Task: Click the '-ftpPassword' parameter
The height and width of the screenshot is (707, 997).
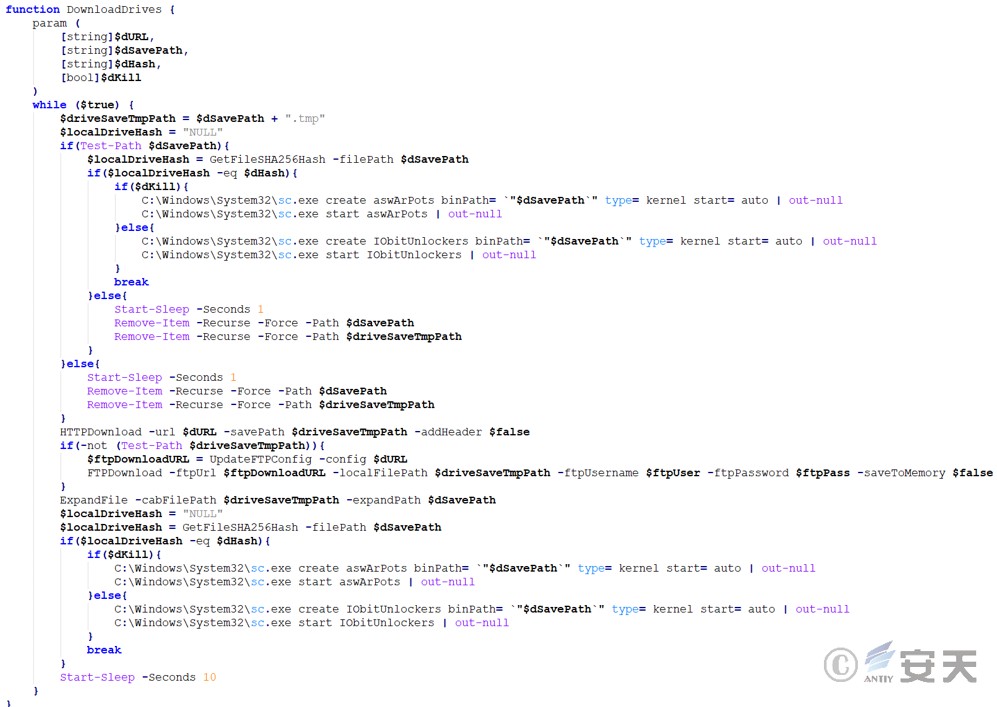Action: [x=748, y=473]
